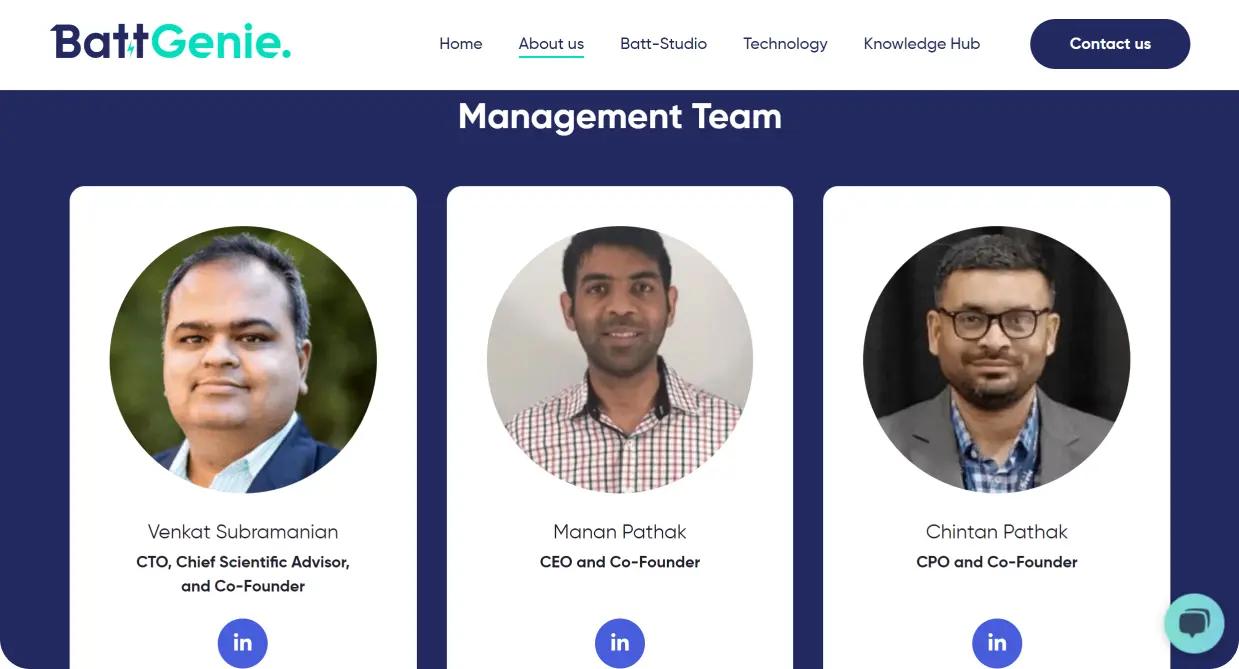Click the Management Team heading
The image size is (1239, 669).
(620, 117)
